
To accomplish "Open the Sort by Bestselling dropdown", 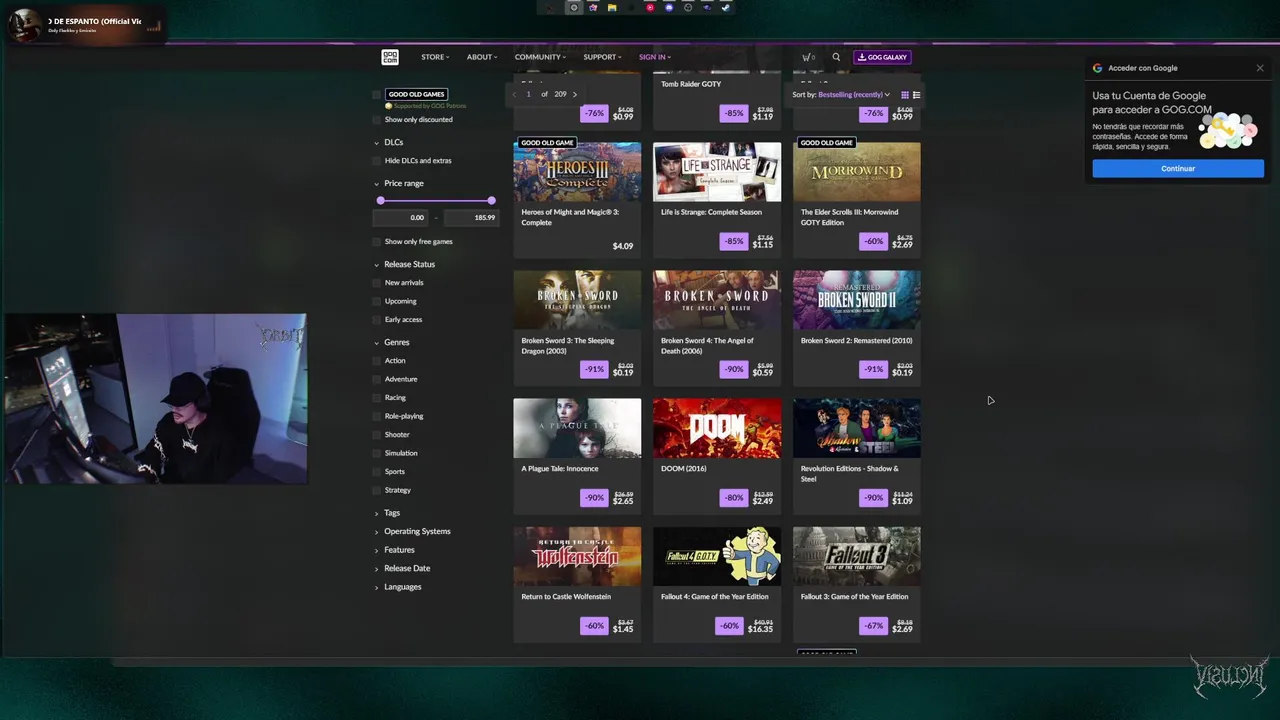I will pos(841,95).
